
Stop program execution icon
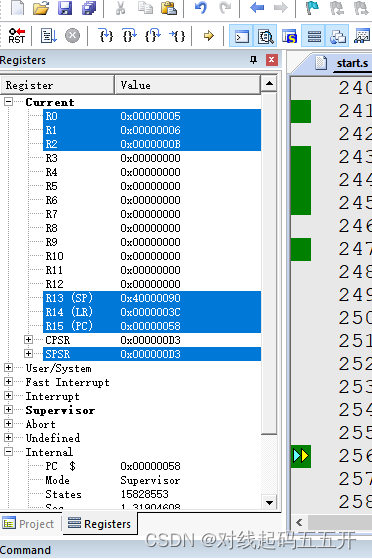72,36
